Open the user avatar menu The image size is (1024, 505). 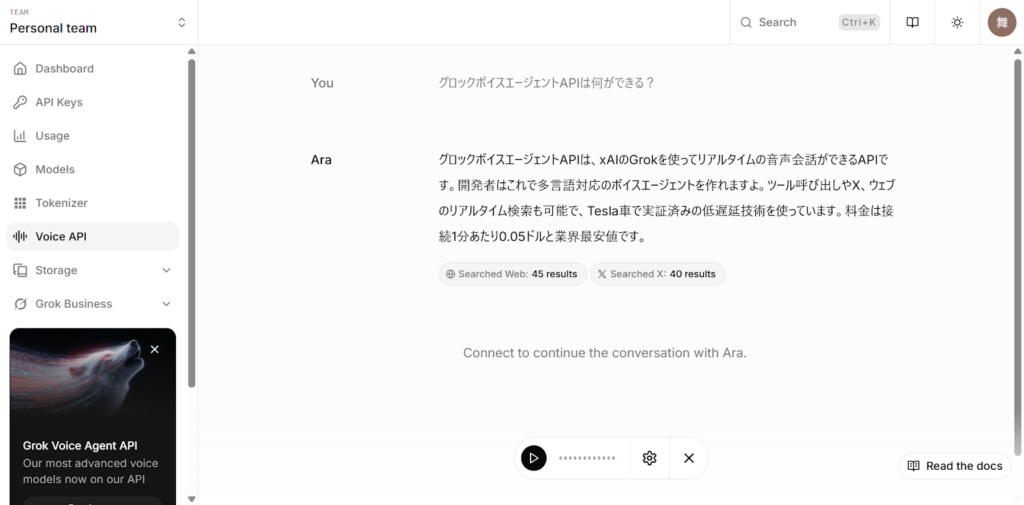pyautogui.click(x=1002, y=22)
